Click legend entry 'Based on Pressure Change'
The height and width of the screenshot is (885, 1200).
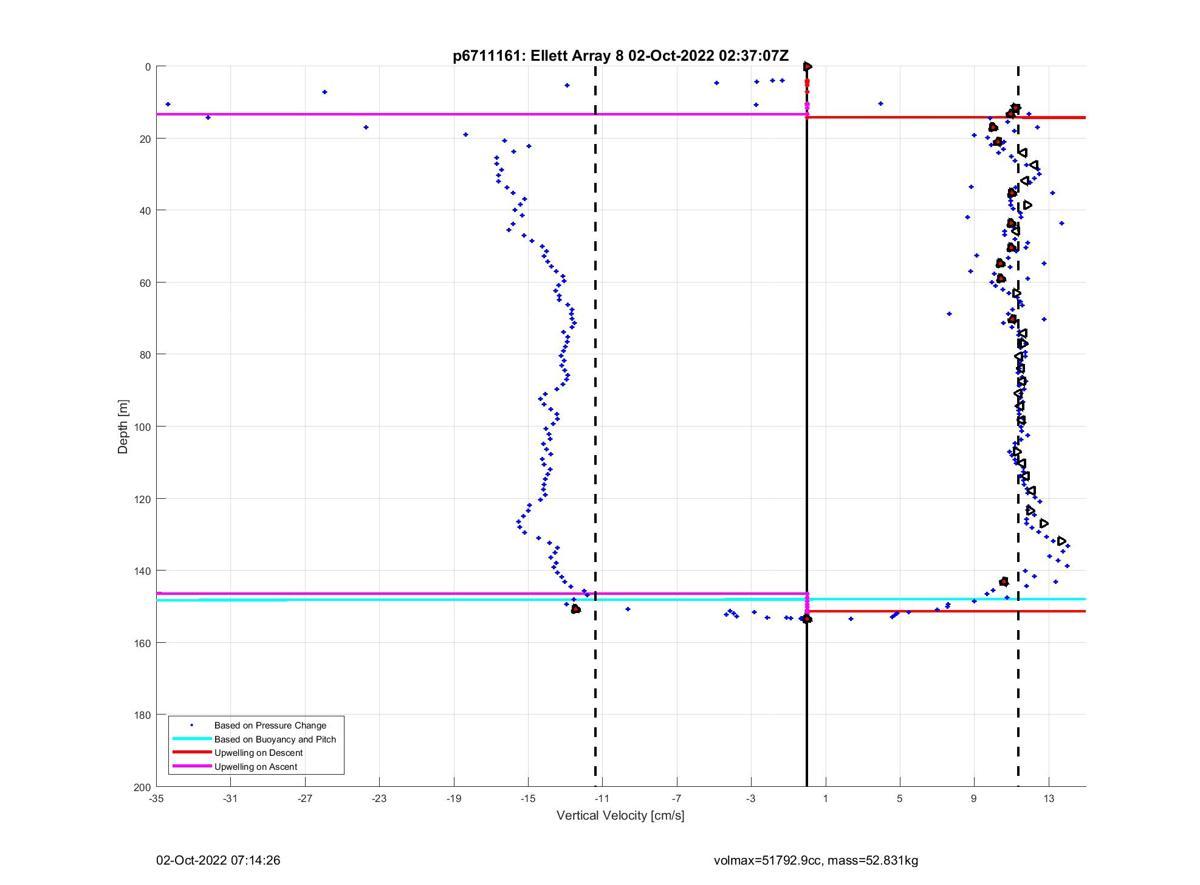pos(270,725)
